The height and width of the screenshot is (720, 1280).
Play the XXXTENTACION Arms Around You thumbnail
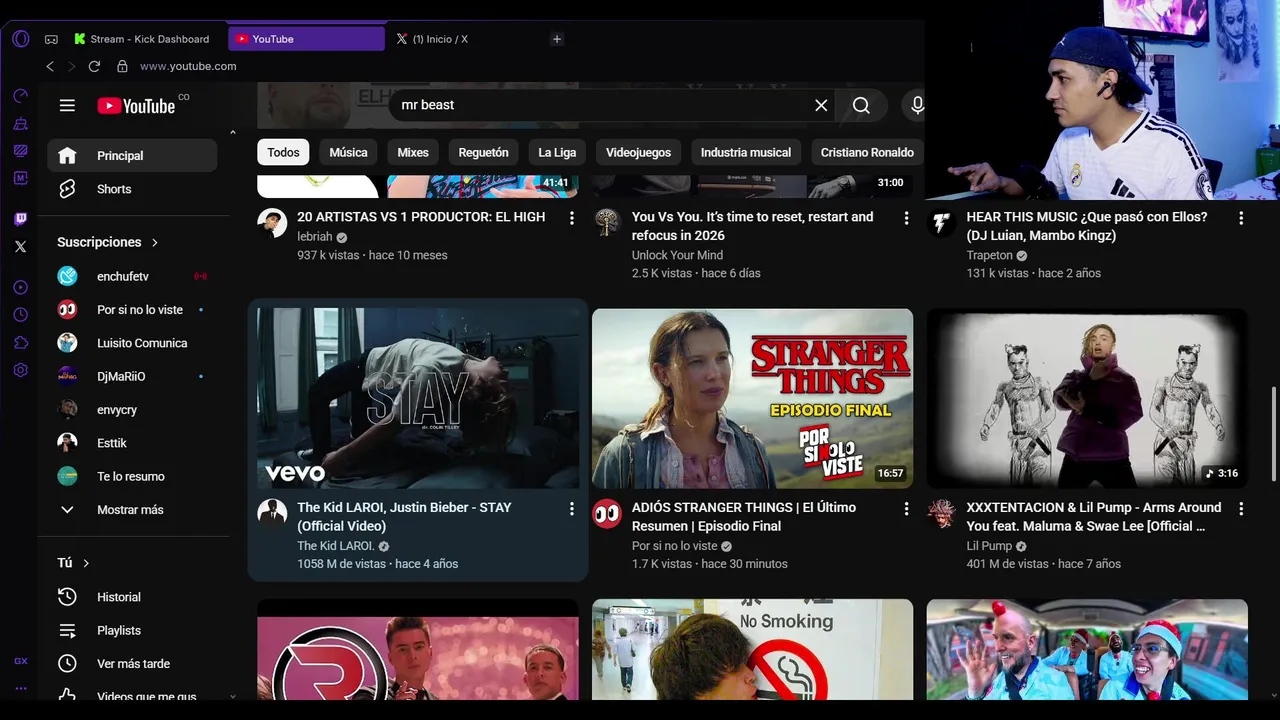pos(1087,398)
